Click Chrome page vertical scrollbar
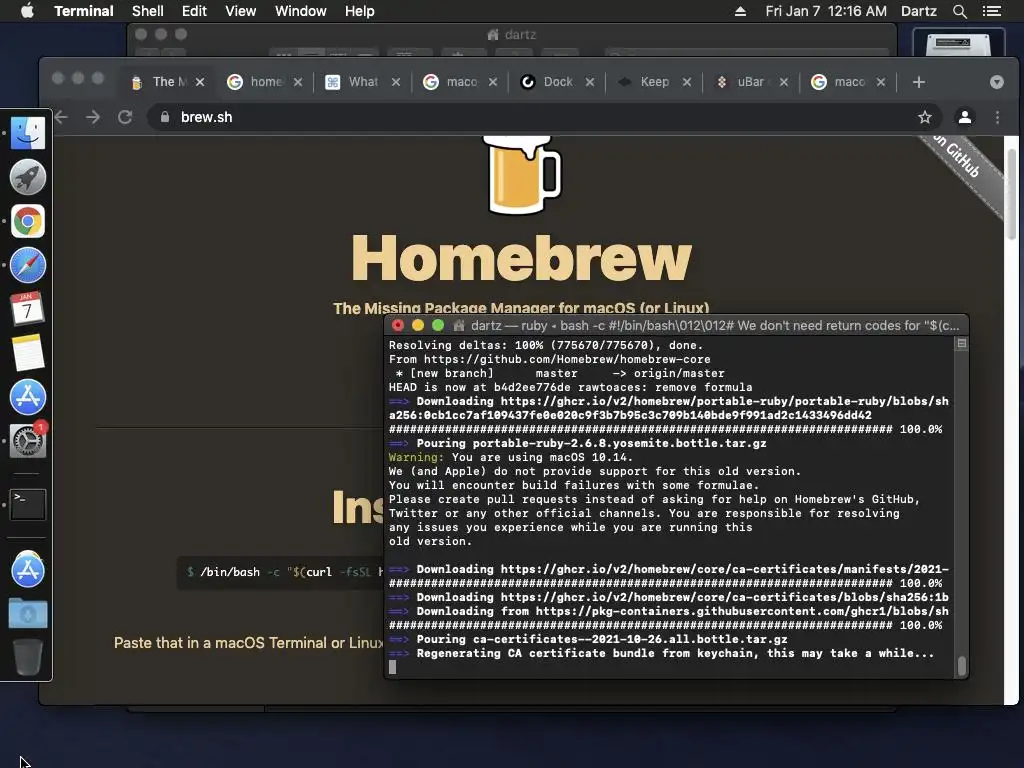The width and height of the screenshot is (1024, 768). coord(1012,193)
